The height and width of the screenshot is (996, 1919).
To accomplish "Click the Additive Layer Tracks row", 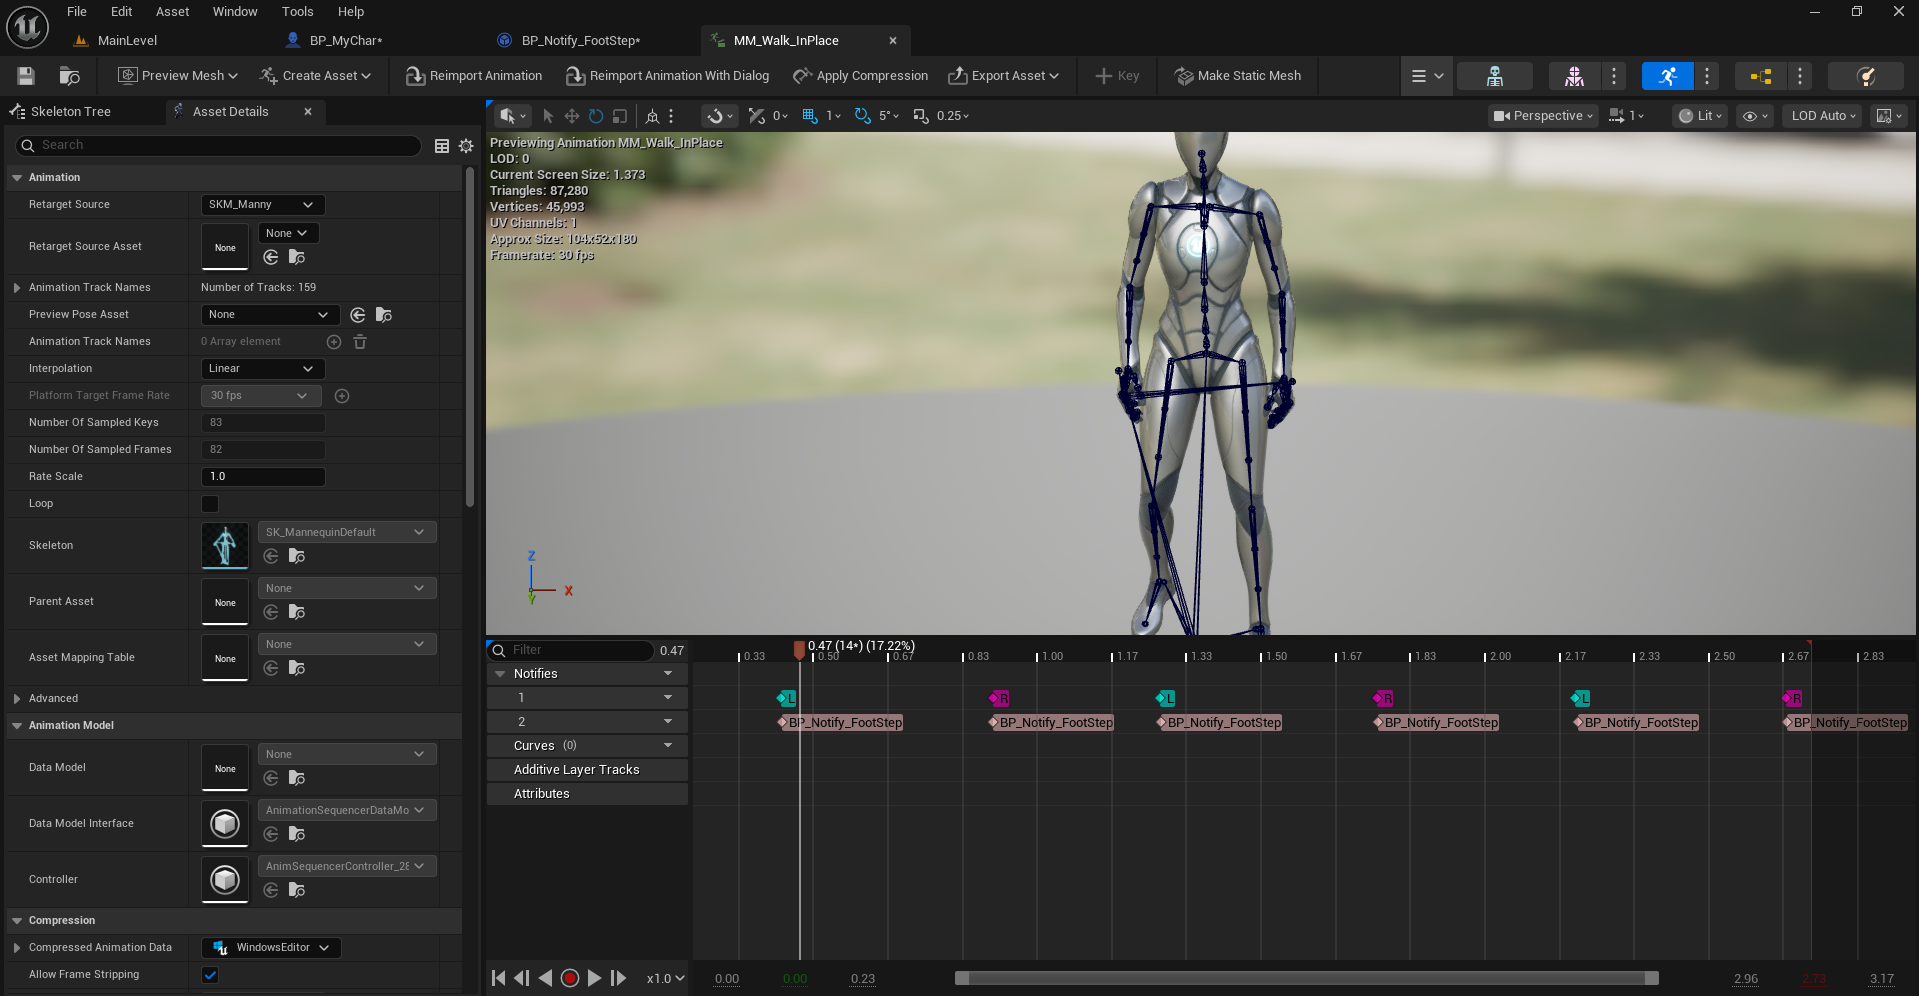I will [x=587, y=770].
